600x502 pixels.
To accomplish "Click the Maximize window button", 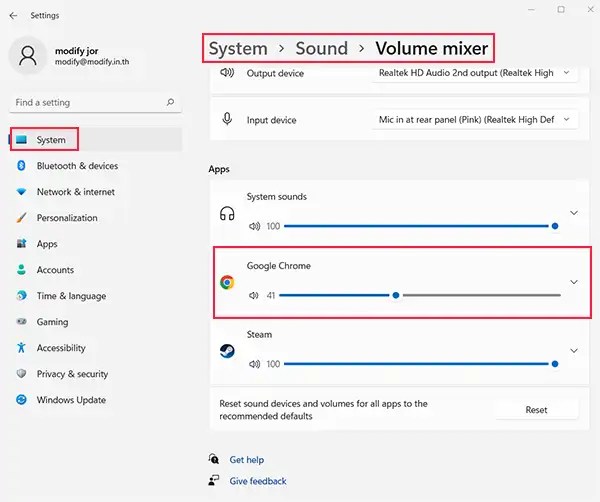I will pos(561,10).
